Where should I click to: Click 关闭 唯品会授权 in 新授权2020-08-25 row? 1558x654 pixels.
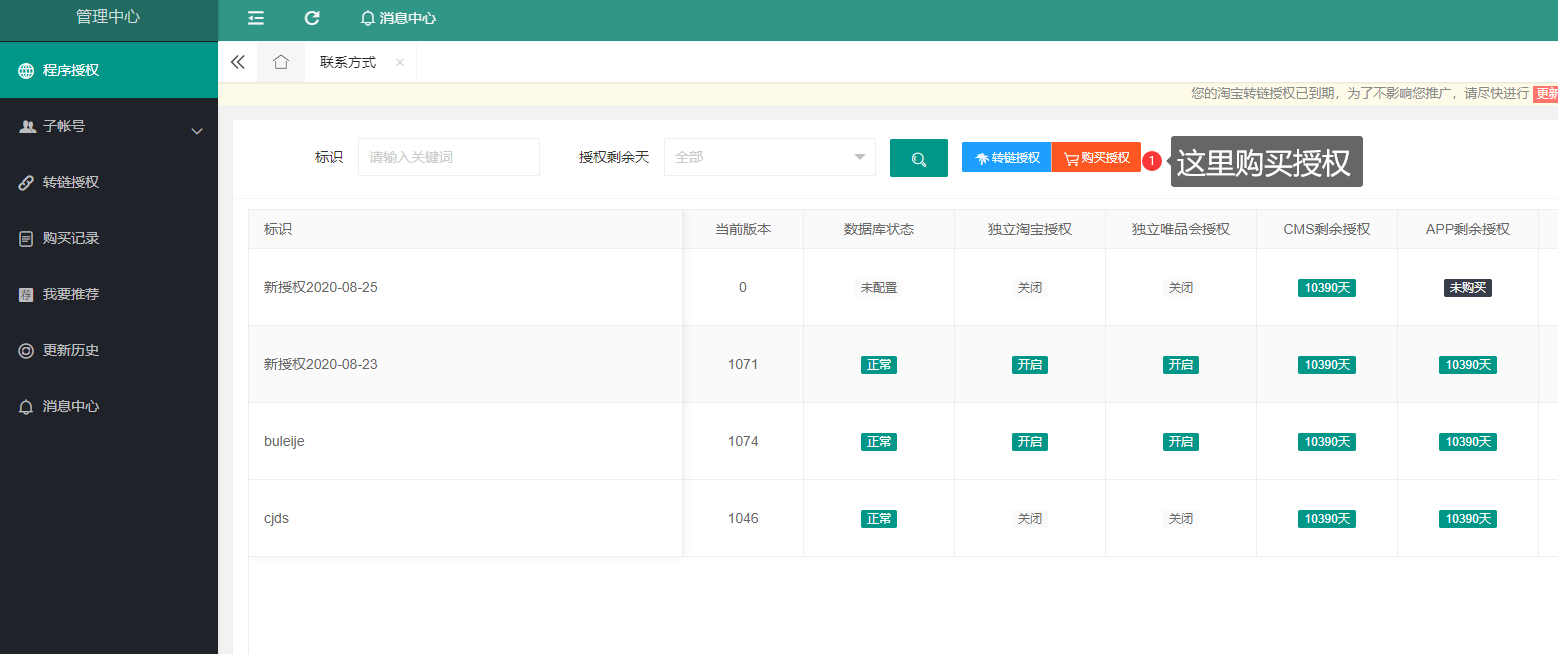coord(1181,287)
